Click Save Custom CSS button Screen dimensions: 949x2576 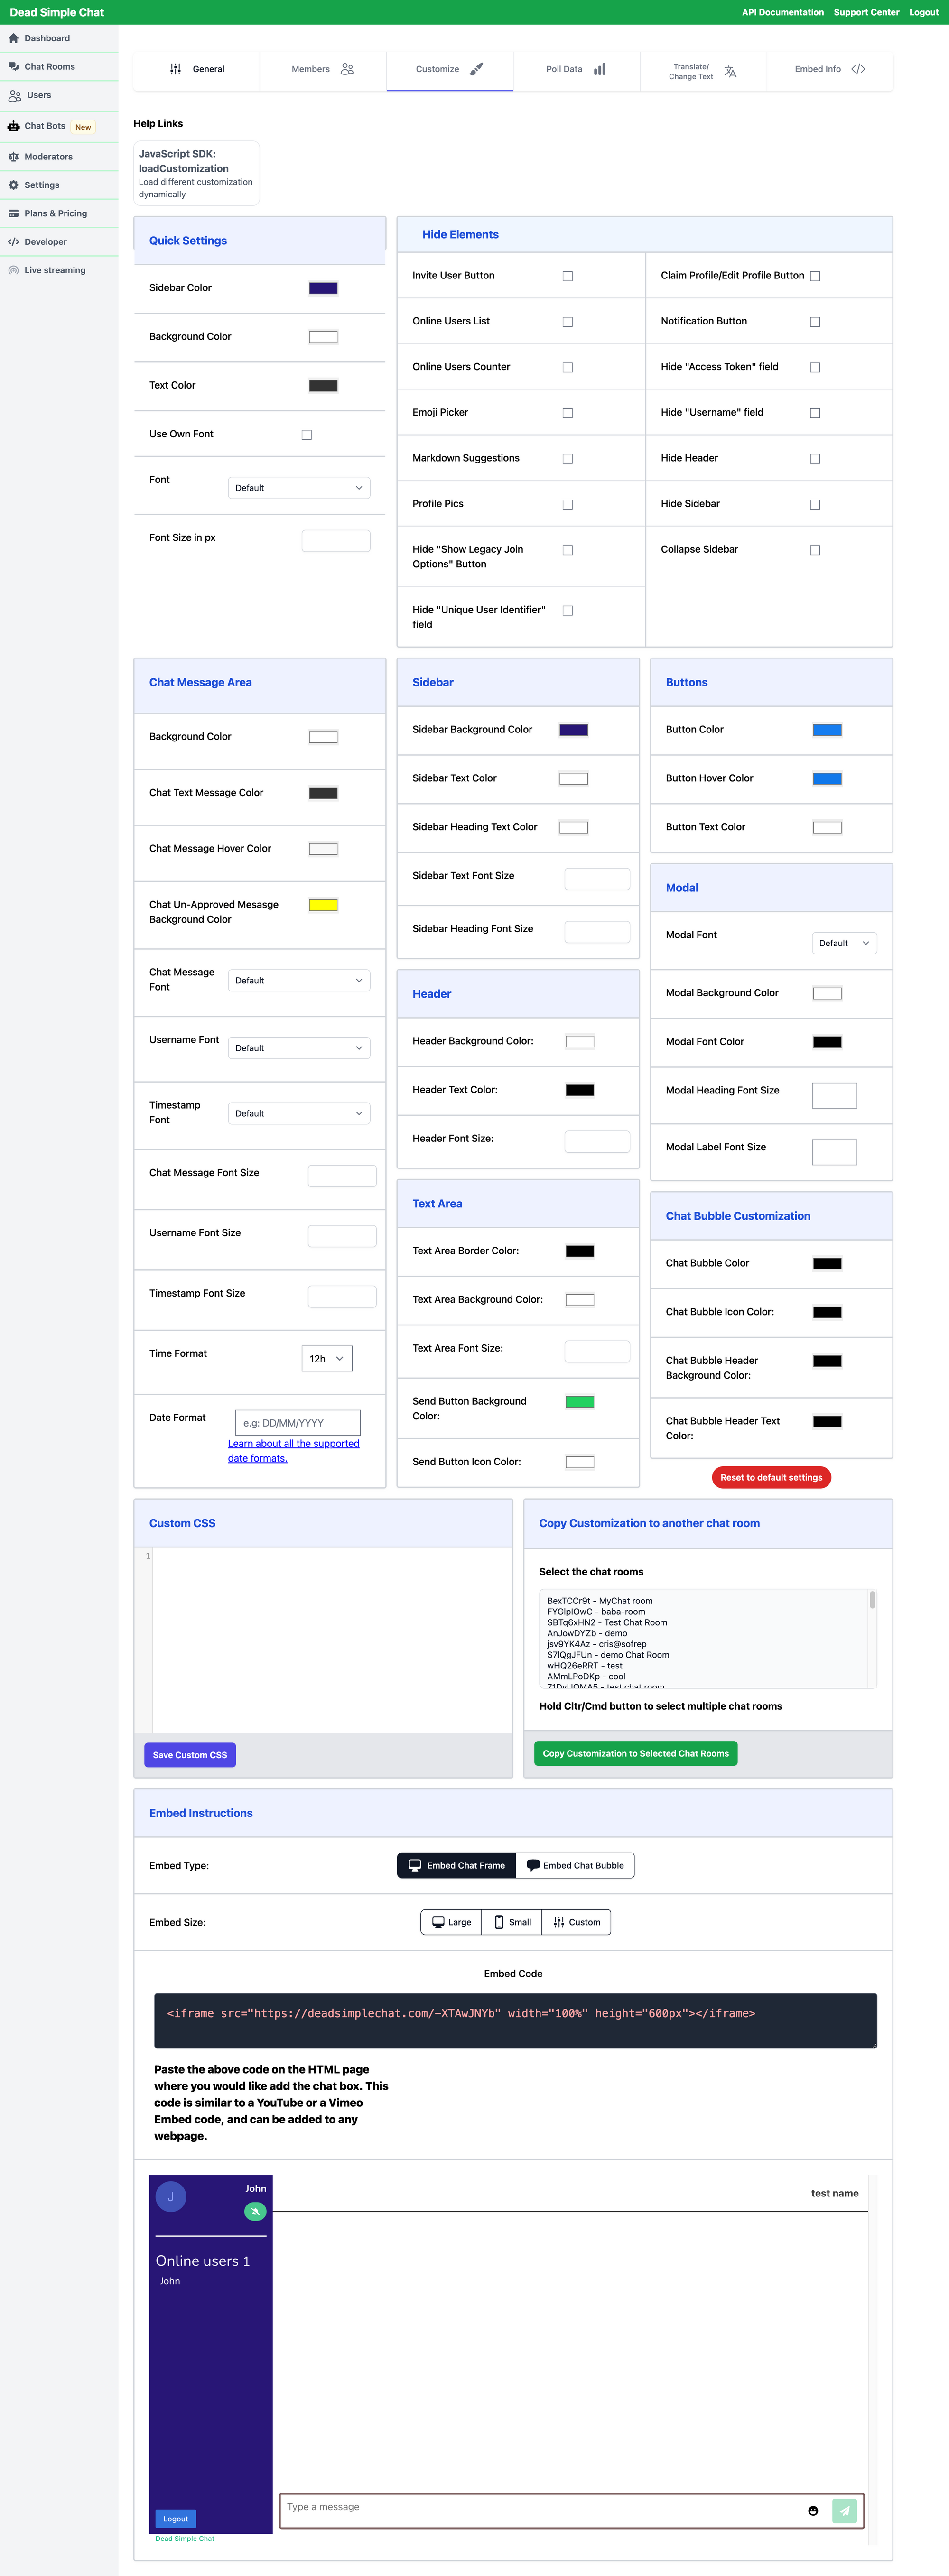(190, 1755)
